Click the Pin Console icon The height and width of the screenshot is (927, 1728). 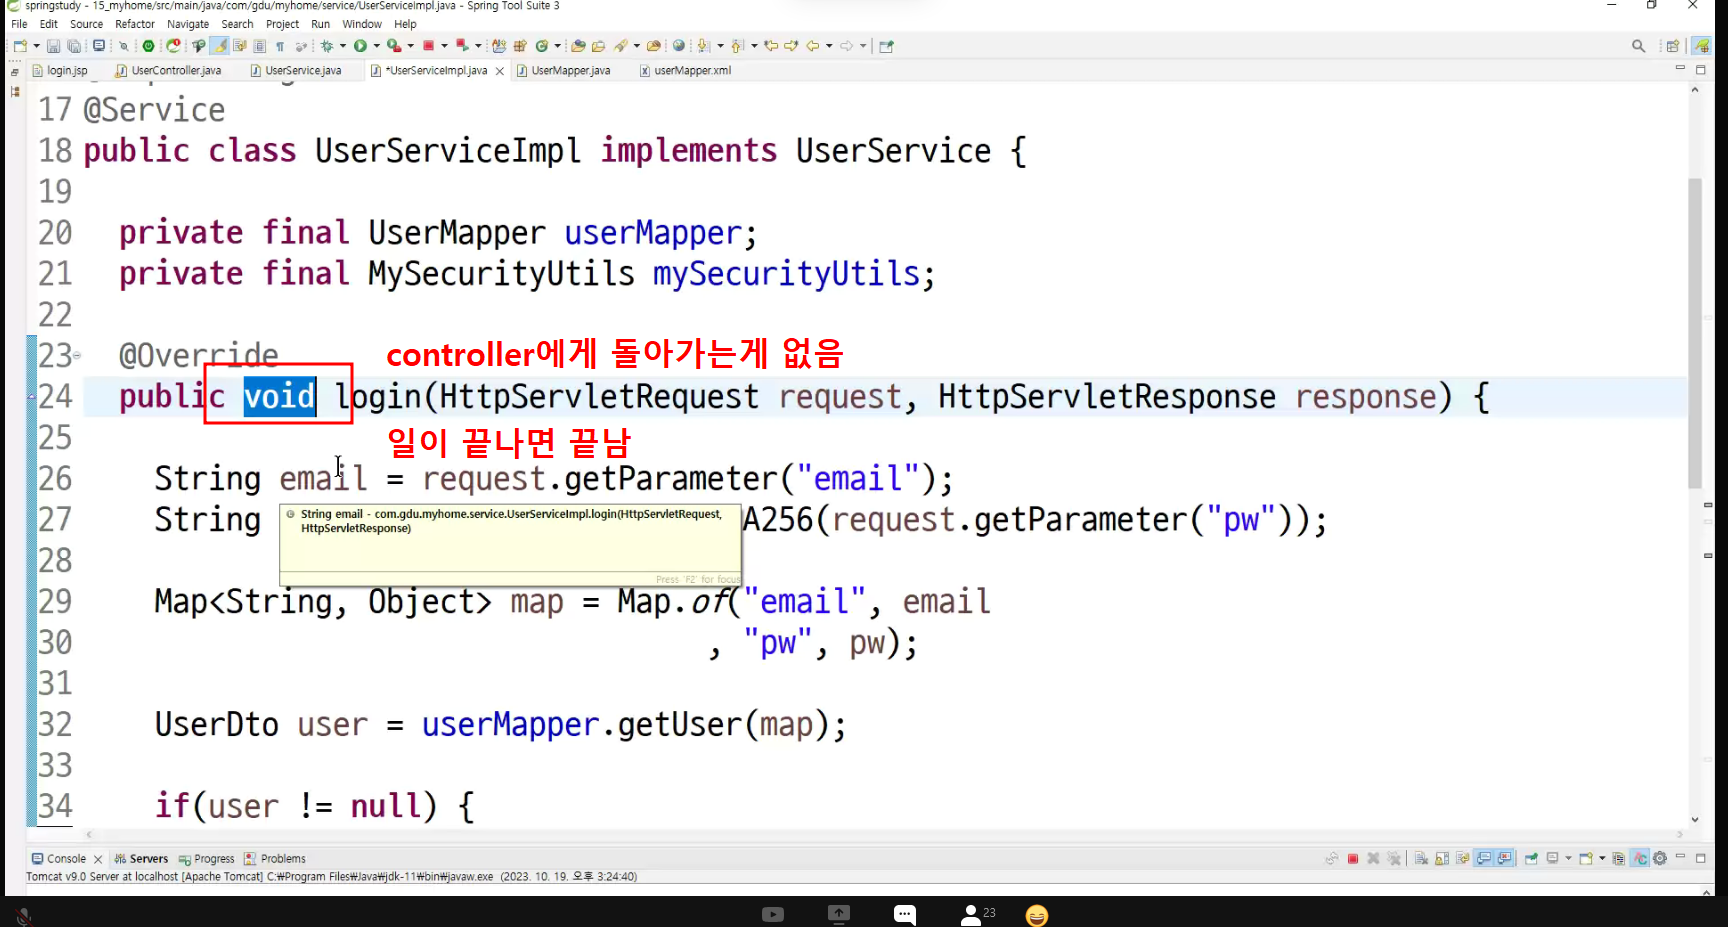(x=1531, y=858)
